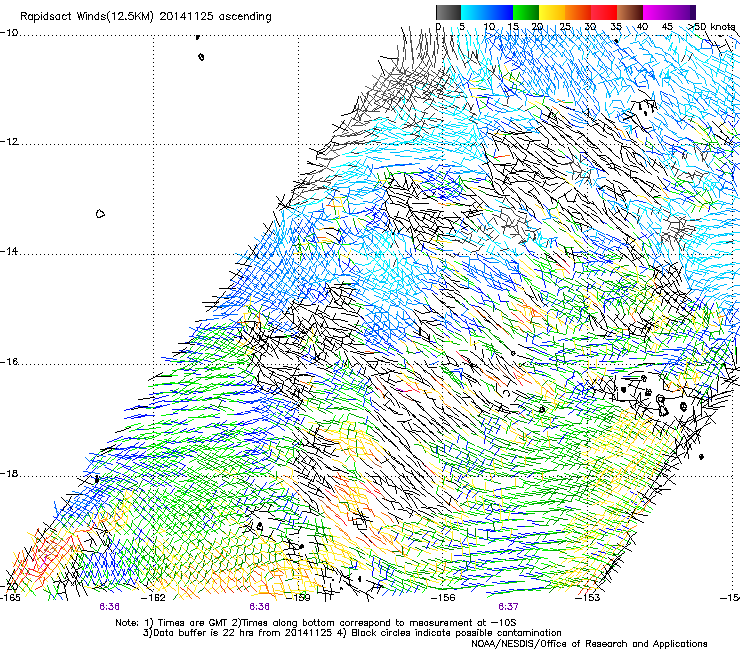This screenshot has height=650, width=740.
Task: Click the -12 latitude axis label
Action: [x=9, y=142]
